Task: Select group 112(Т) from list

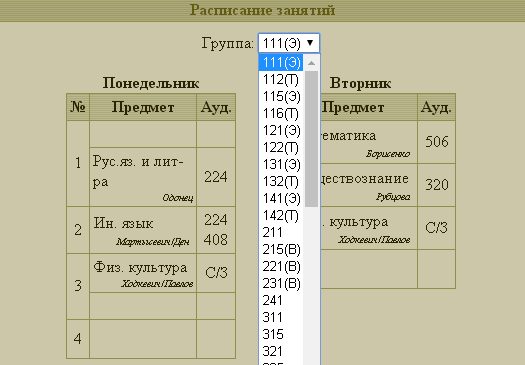Action: [281, 80]
